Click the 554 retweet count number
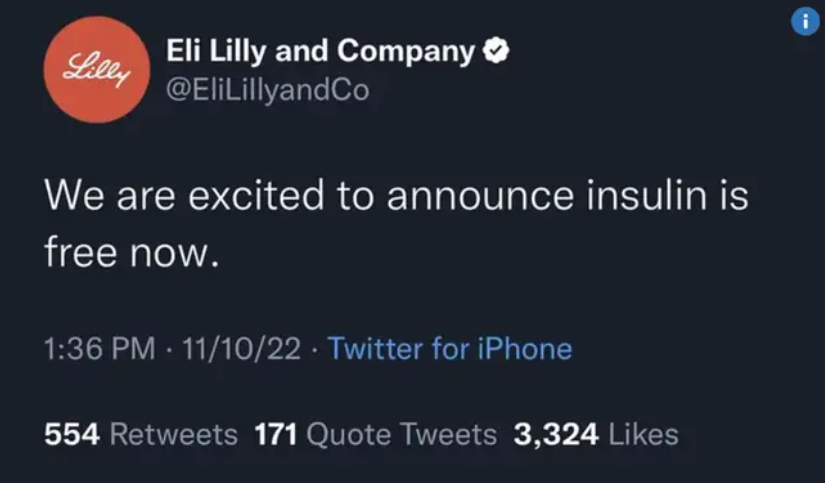Screen dimensions: 825x483 point(72,434)
